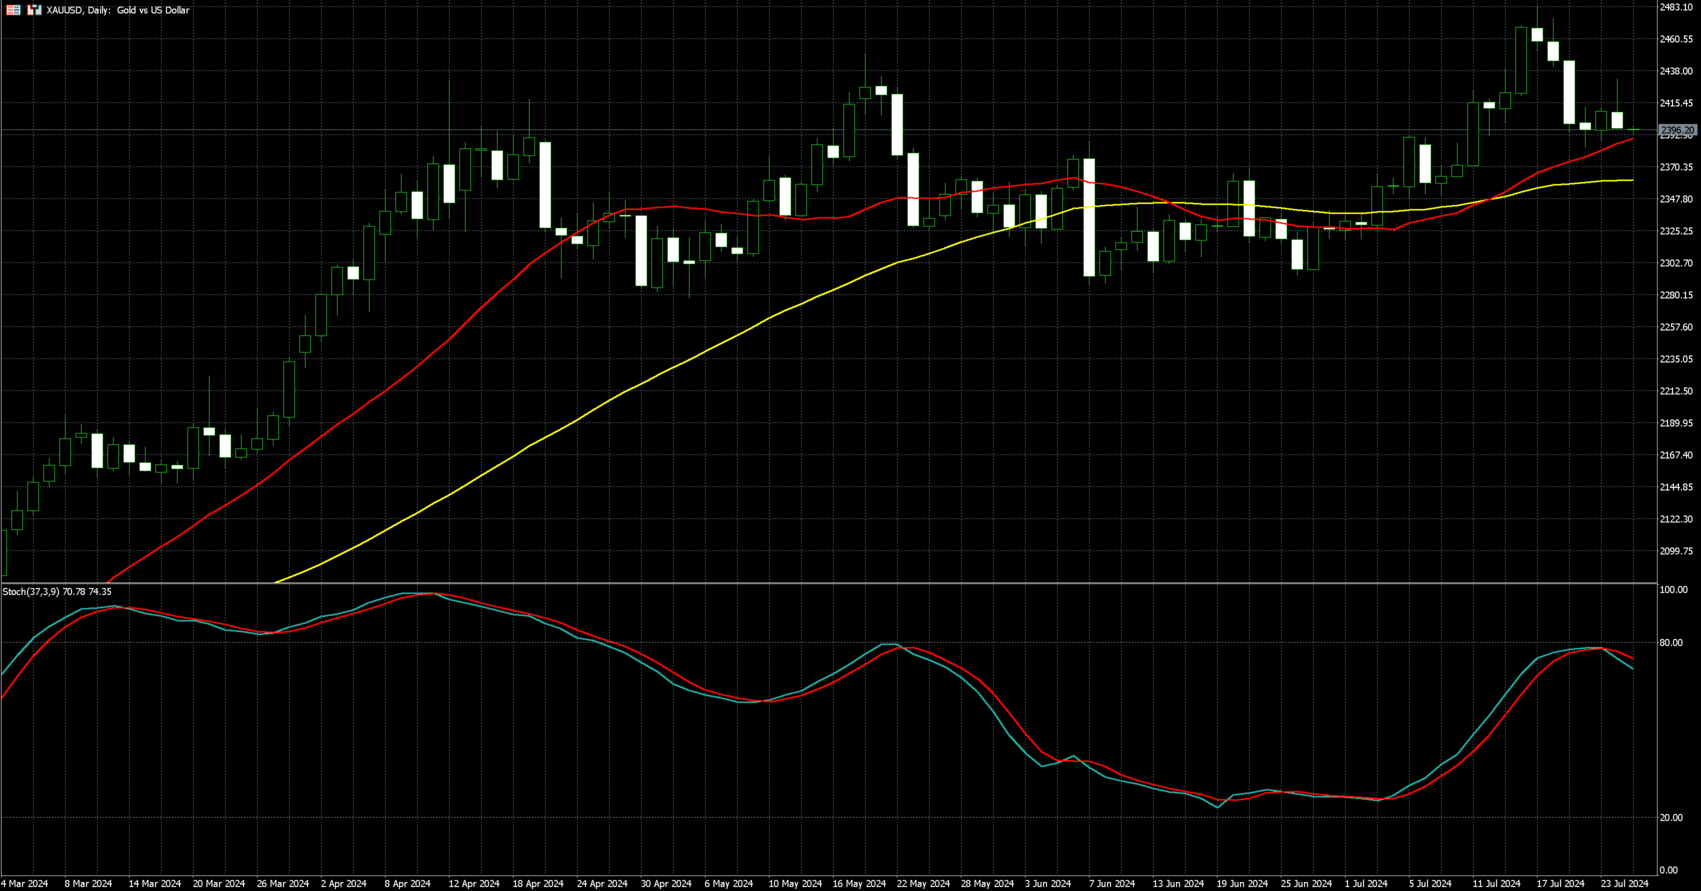Select the right end of the yellow moving average
The height and width of the screenshot is (891, 1701).
pyautogui.click(x=1632, y=180)
